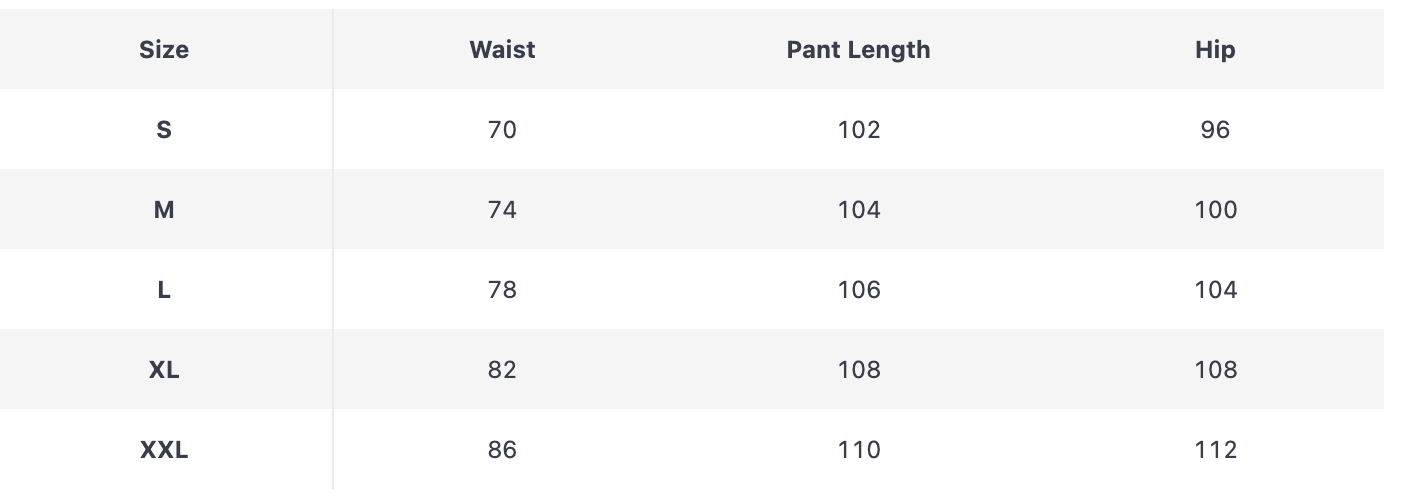Click the Pant Length column header
1410x502 pixels.
coord(858,50)
